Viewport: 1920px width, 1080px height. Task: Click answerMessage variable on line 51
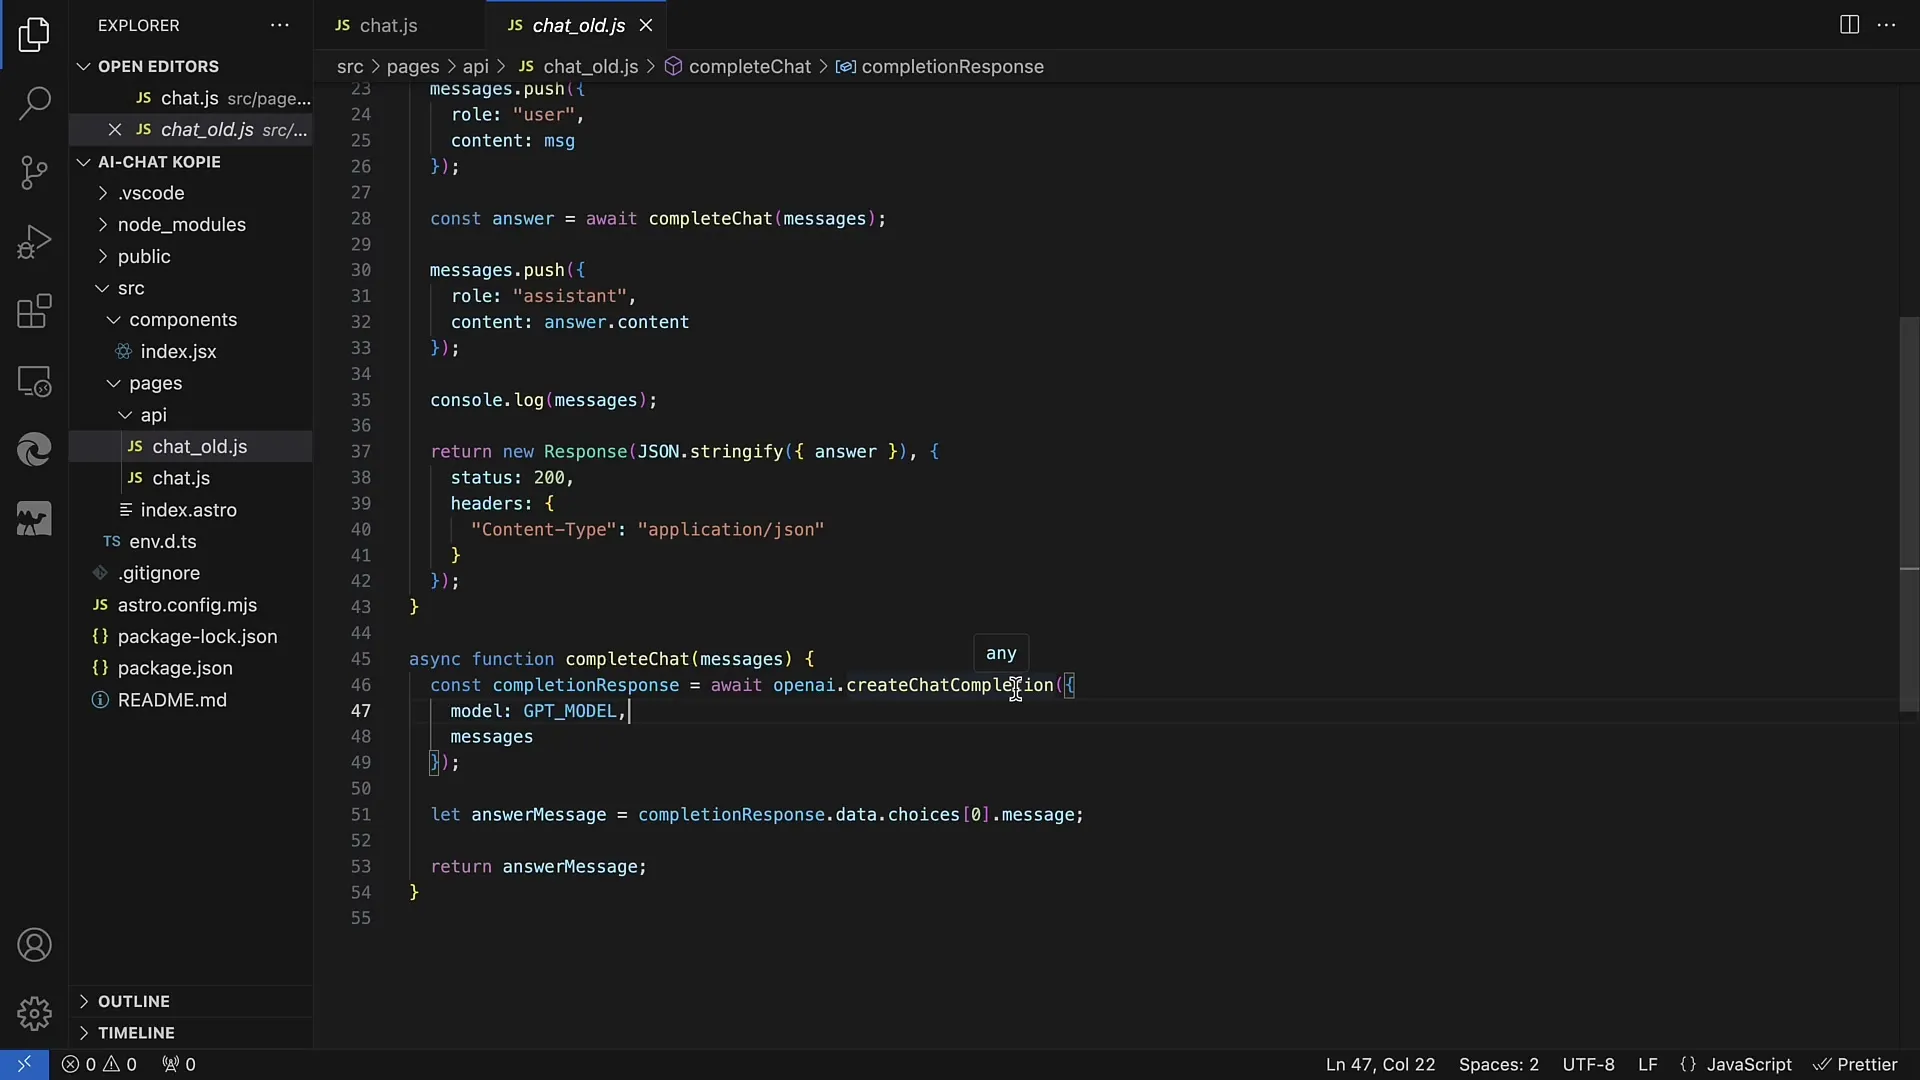538,815
